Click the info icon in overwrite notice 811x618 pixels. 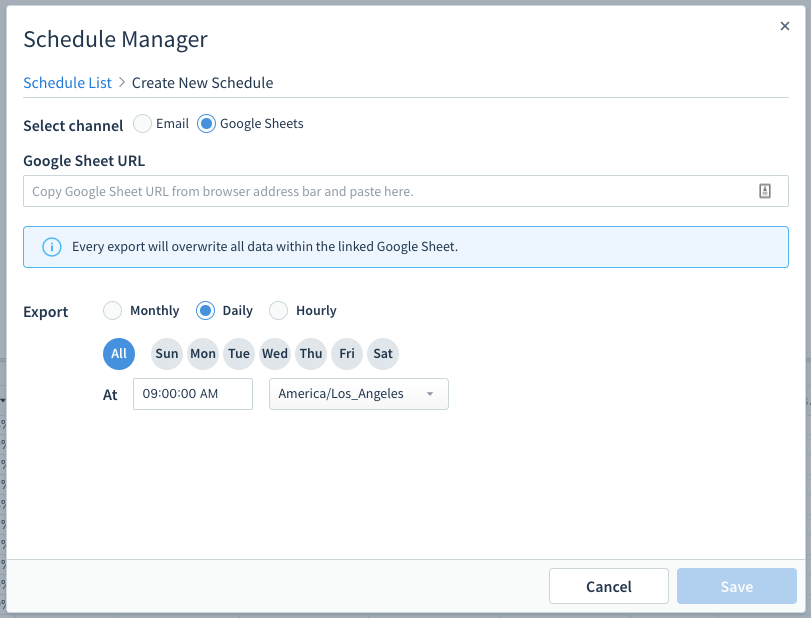tap(52, 247)
